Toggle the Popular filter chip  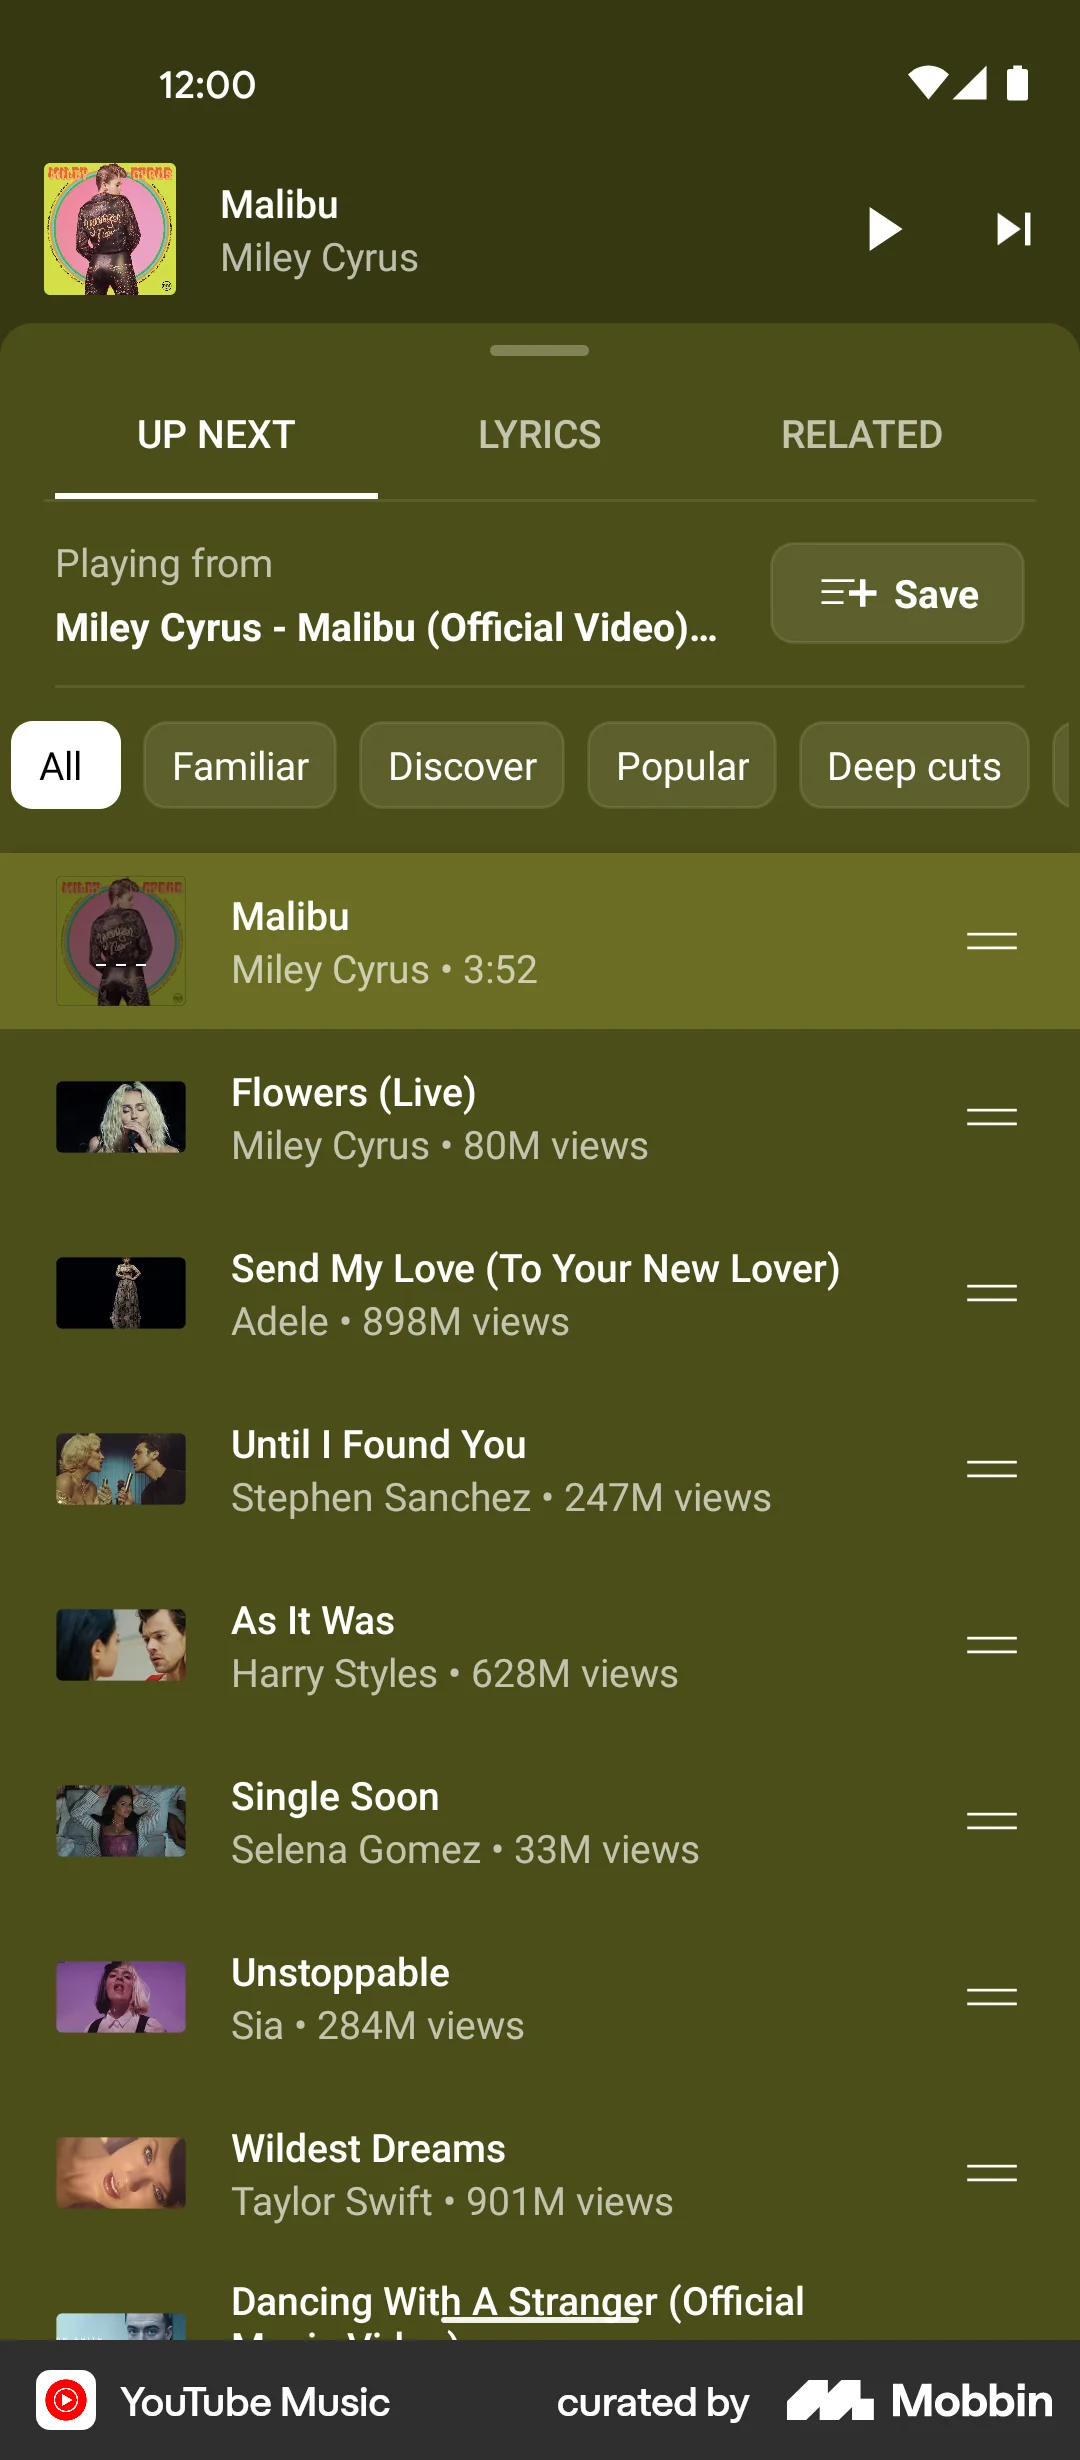click(681, 765)
